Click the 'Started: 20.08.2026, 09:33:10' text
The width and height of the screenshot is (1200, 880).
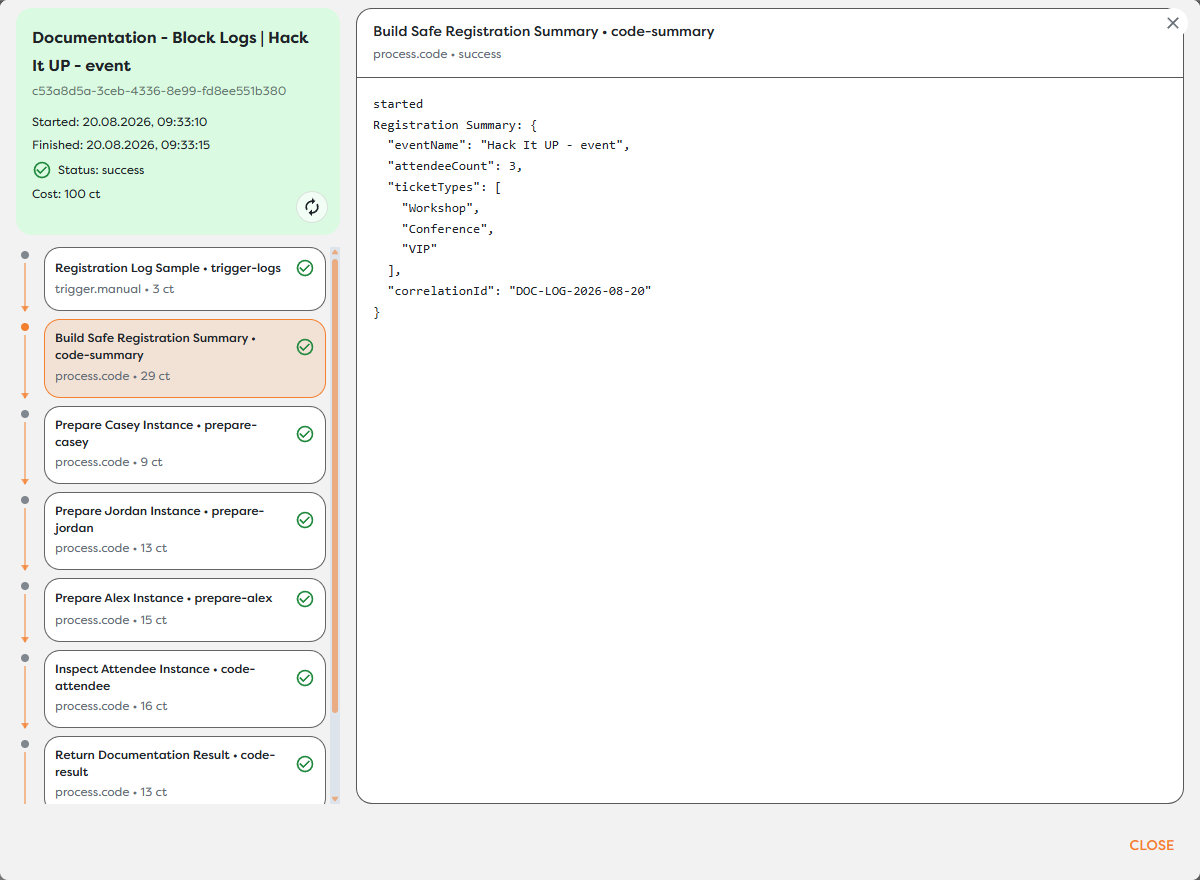coord(120,122)
